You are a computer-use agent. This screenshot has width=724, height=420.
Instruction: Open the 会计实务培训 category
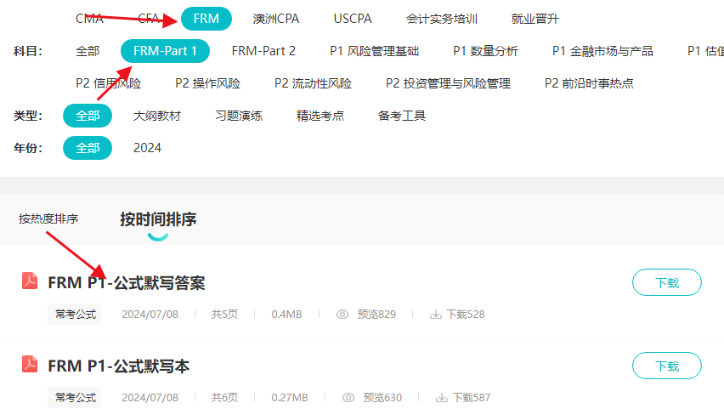point(442,18)
